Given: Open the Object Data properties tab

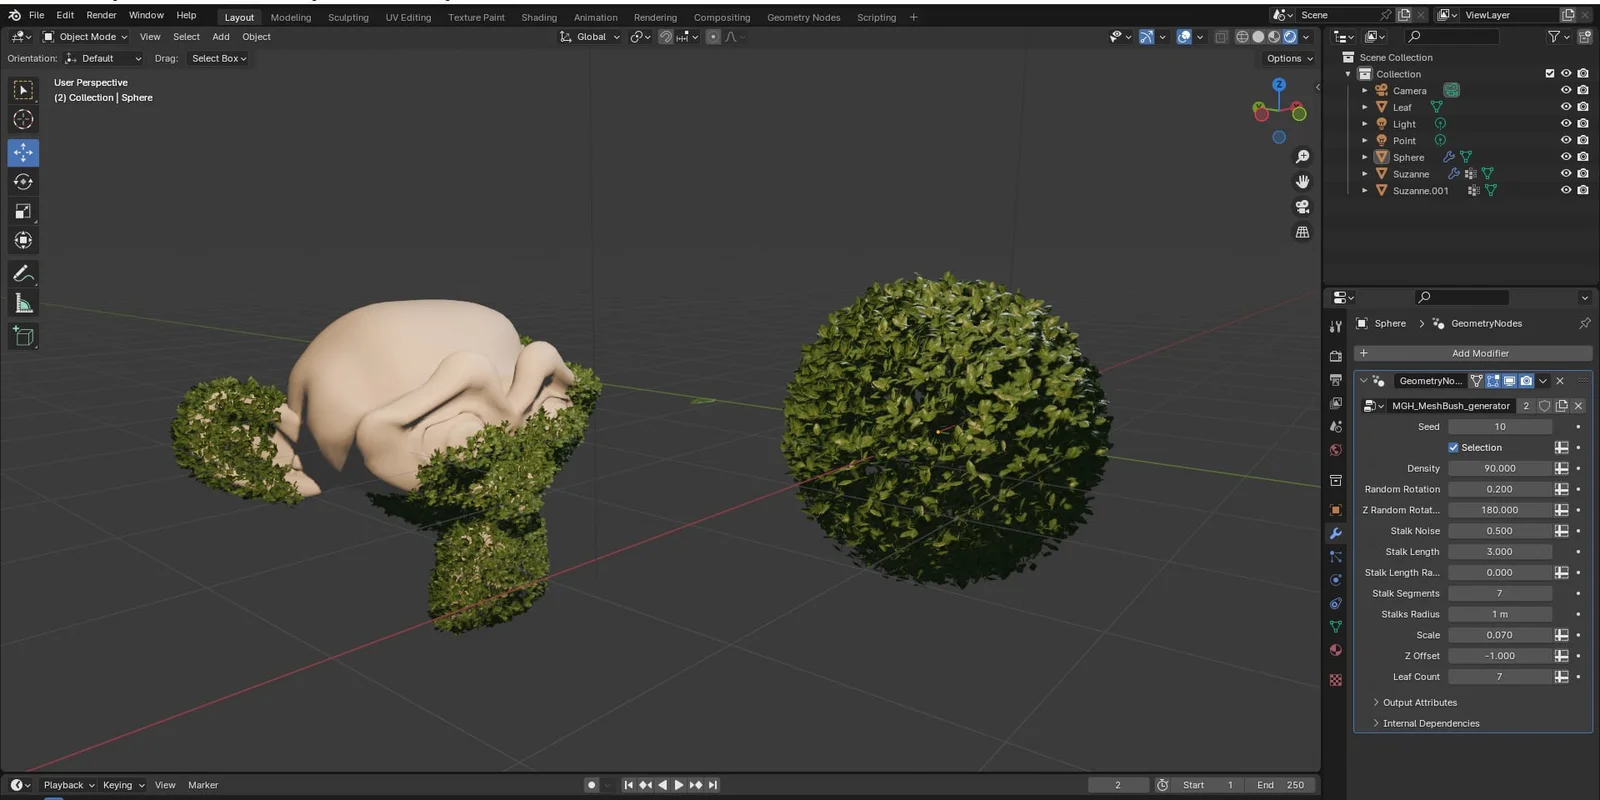Looking at the screenshot, I should pyautogui.click(x=1335, y=627).
